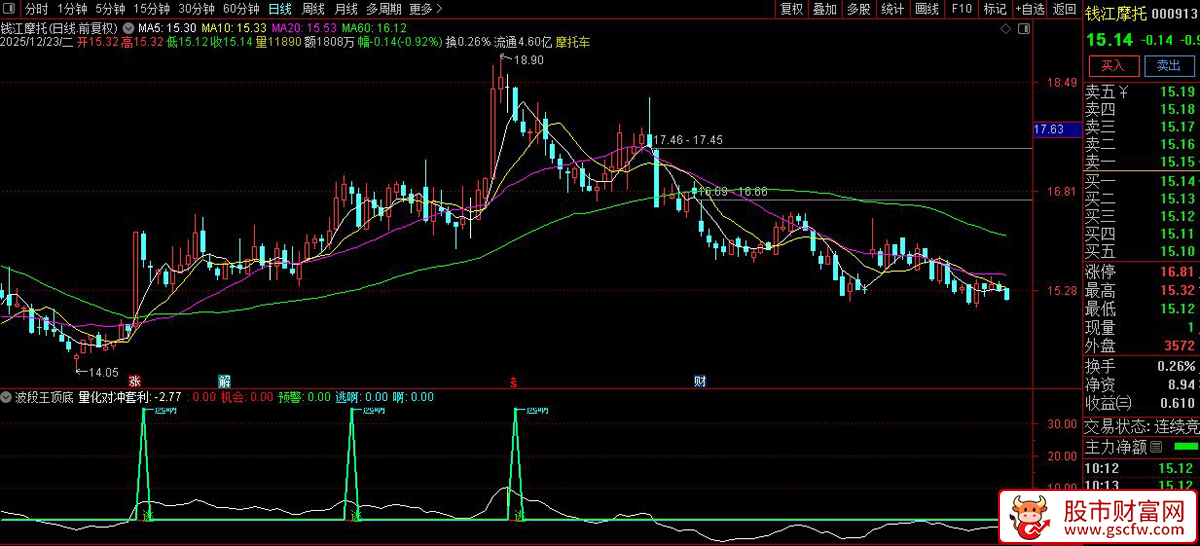Toggle 复权 price adjustment
Image resolution: width=1200 pixels, height=546 pixels.
click(791, 9)
